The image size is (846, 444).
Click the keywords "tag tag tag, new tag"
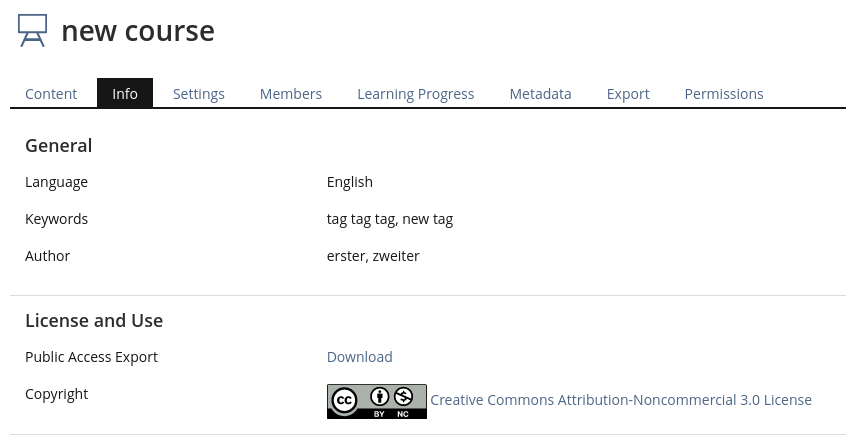(x=390, y=219)
